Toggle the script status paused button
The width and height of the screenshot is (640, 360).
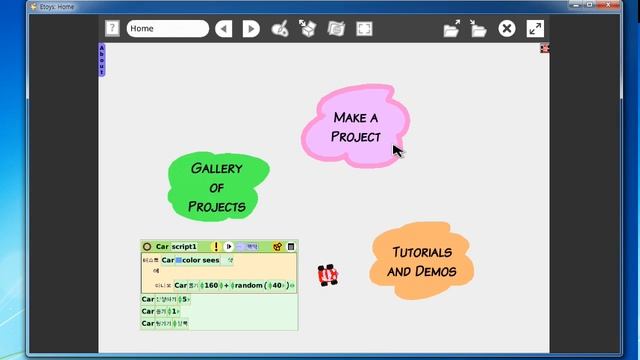pos(247,247)
